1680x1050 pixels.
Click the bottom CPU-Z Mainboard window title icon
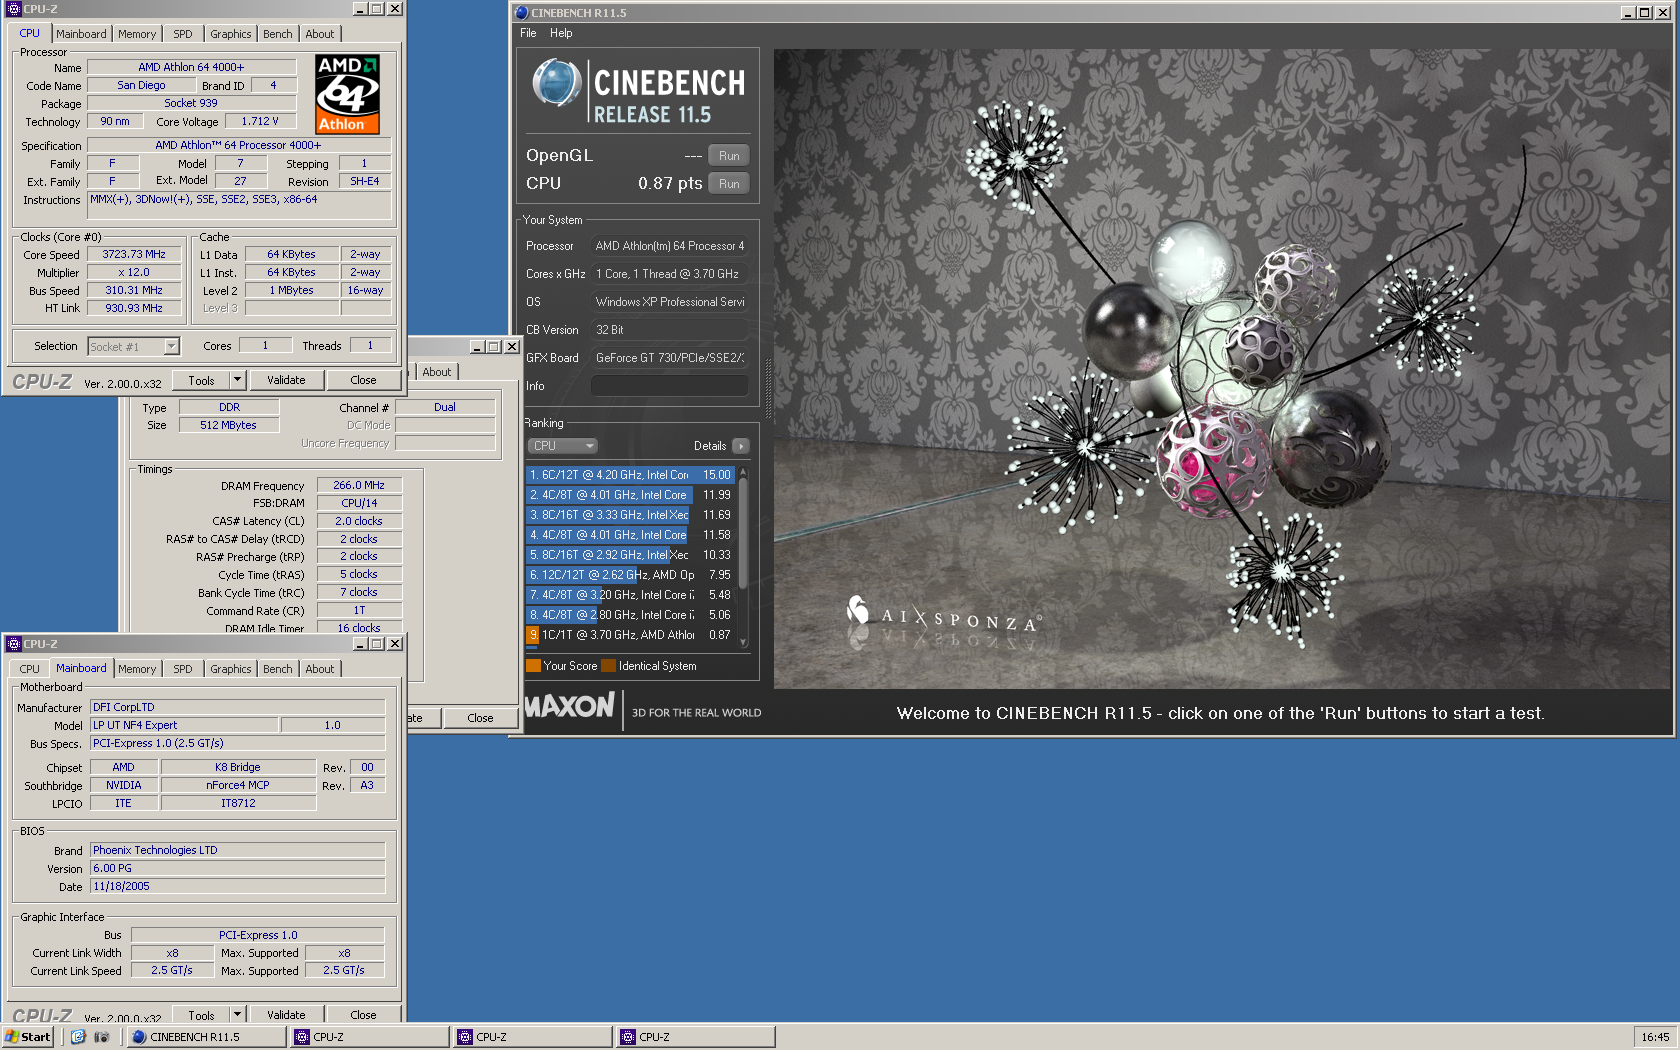(14, 644)
